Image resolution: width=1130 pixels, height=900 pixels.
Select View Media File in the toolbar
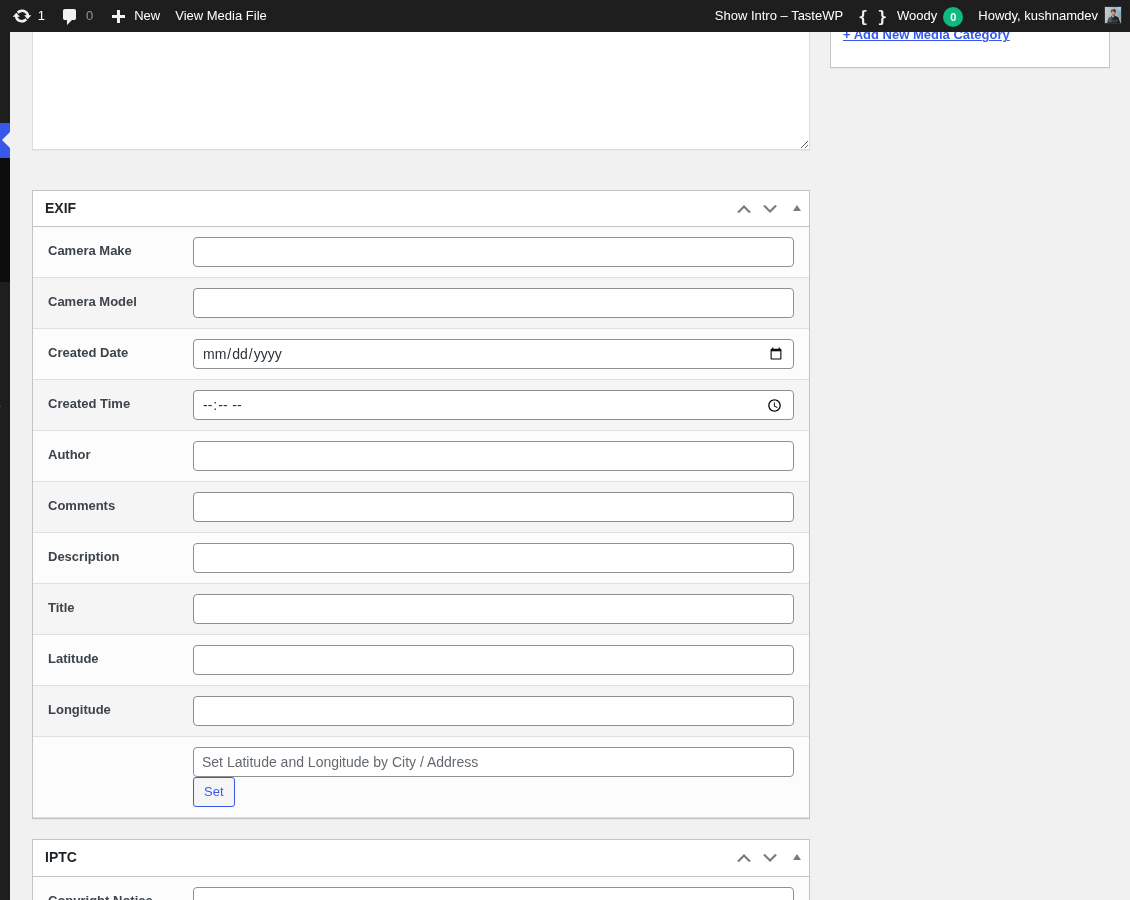220,15
